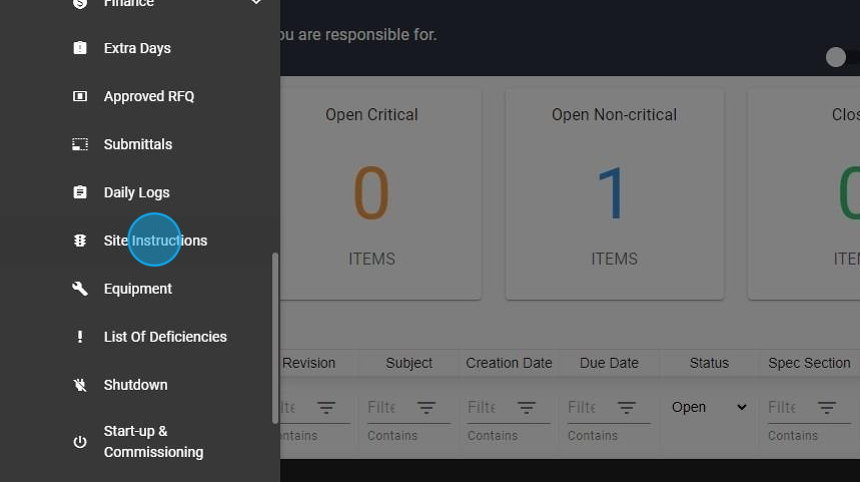Open Extra Days menu item
The height and width of the screenshot is (482, 860).
pyautogui.click(x=137, y=48)
